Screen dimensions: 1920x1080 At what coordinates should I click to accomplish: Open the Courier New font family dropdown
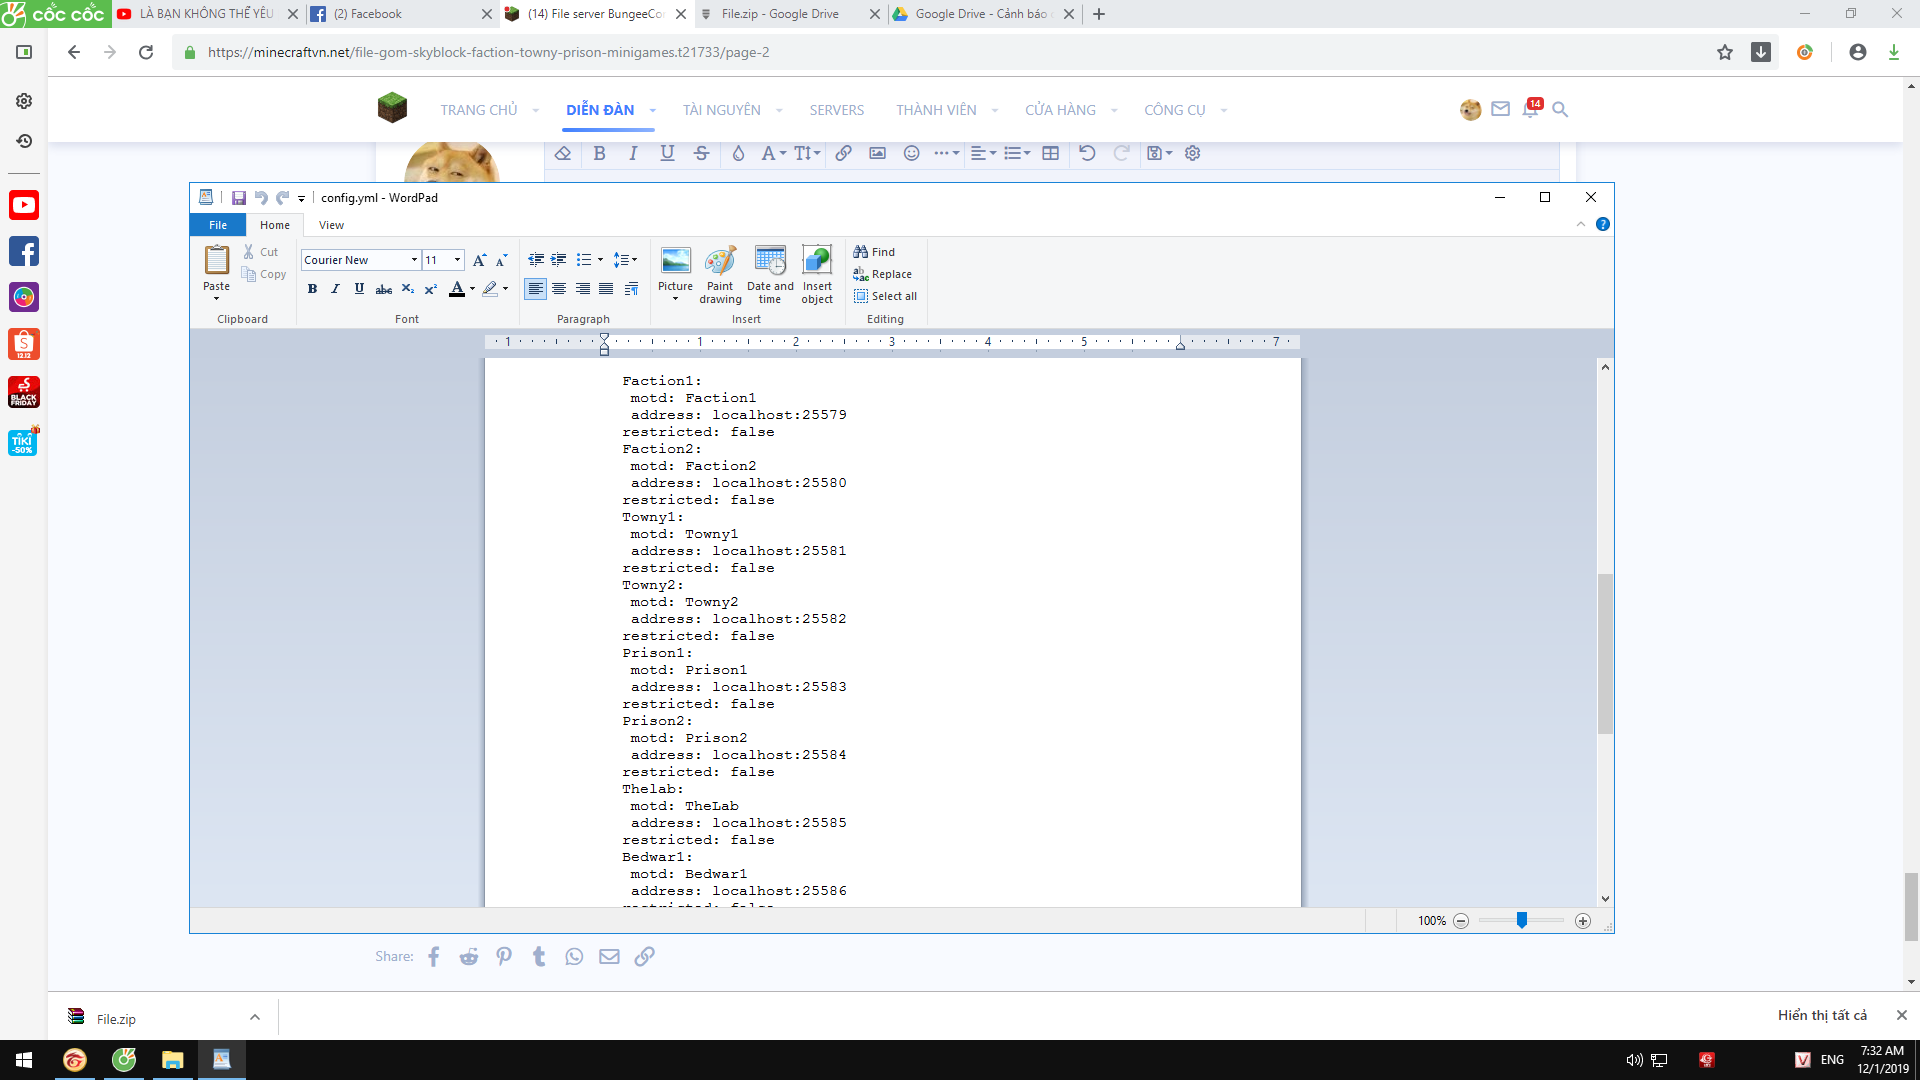(414, 260)
